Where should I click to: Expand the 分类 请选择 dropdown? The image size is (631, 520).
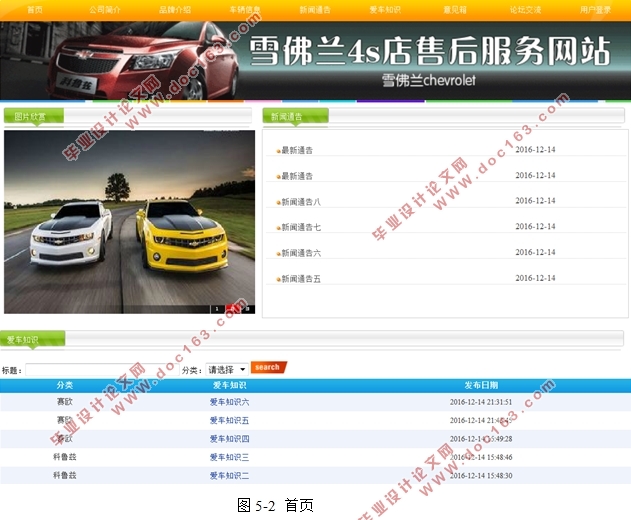pos(227,369)
